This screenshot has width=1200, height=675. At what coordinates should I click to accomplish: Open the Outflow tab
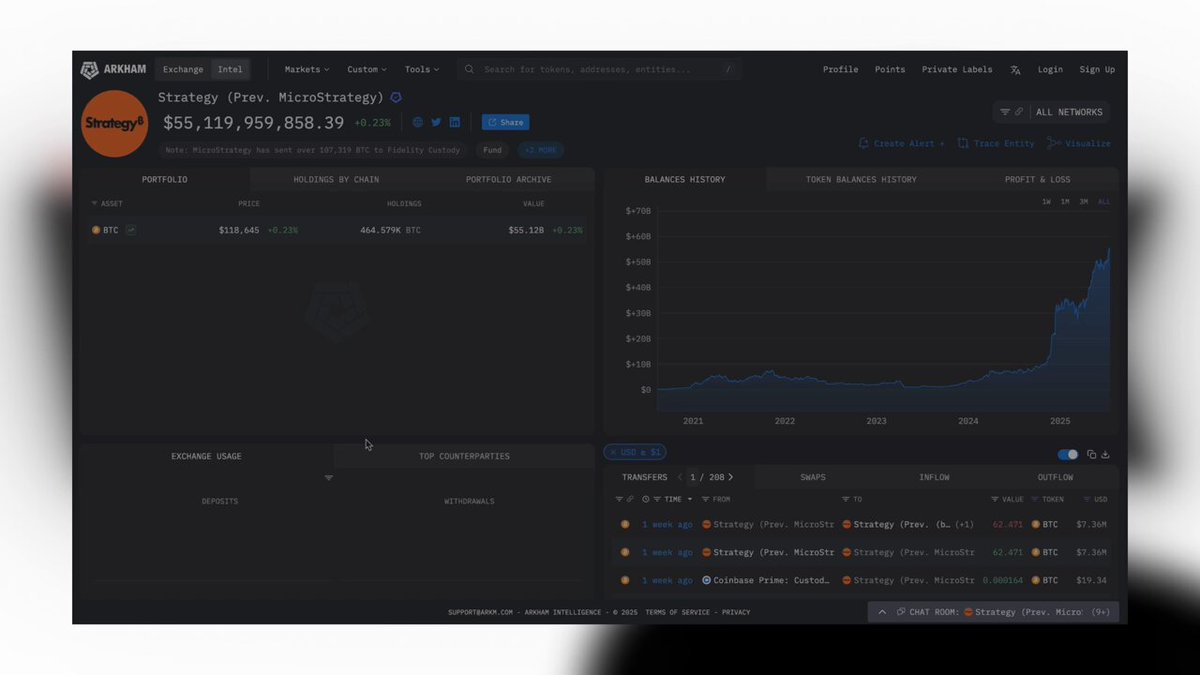pos(1055,477)
